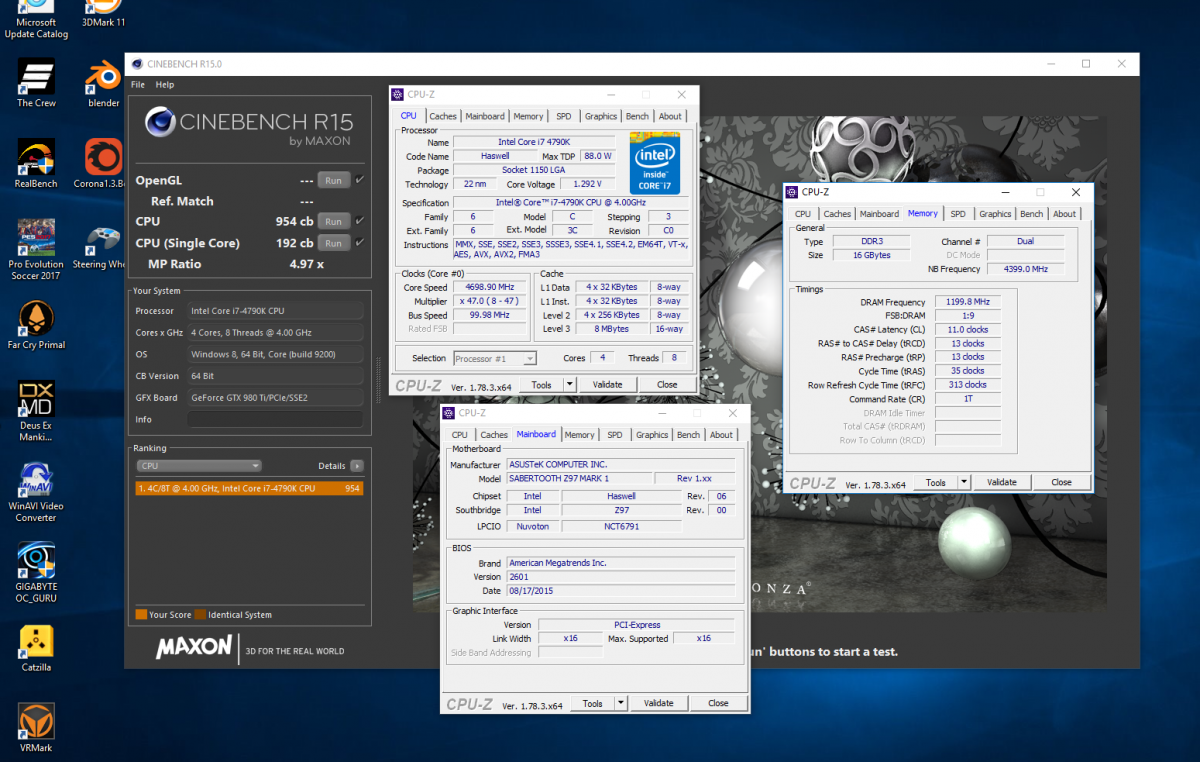Click the 192 cb single core score
1200x762 pixels.
[294, 243]
